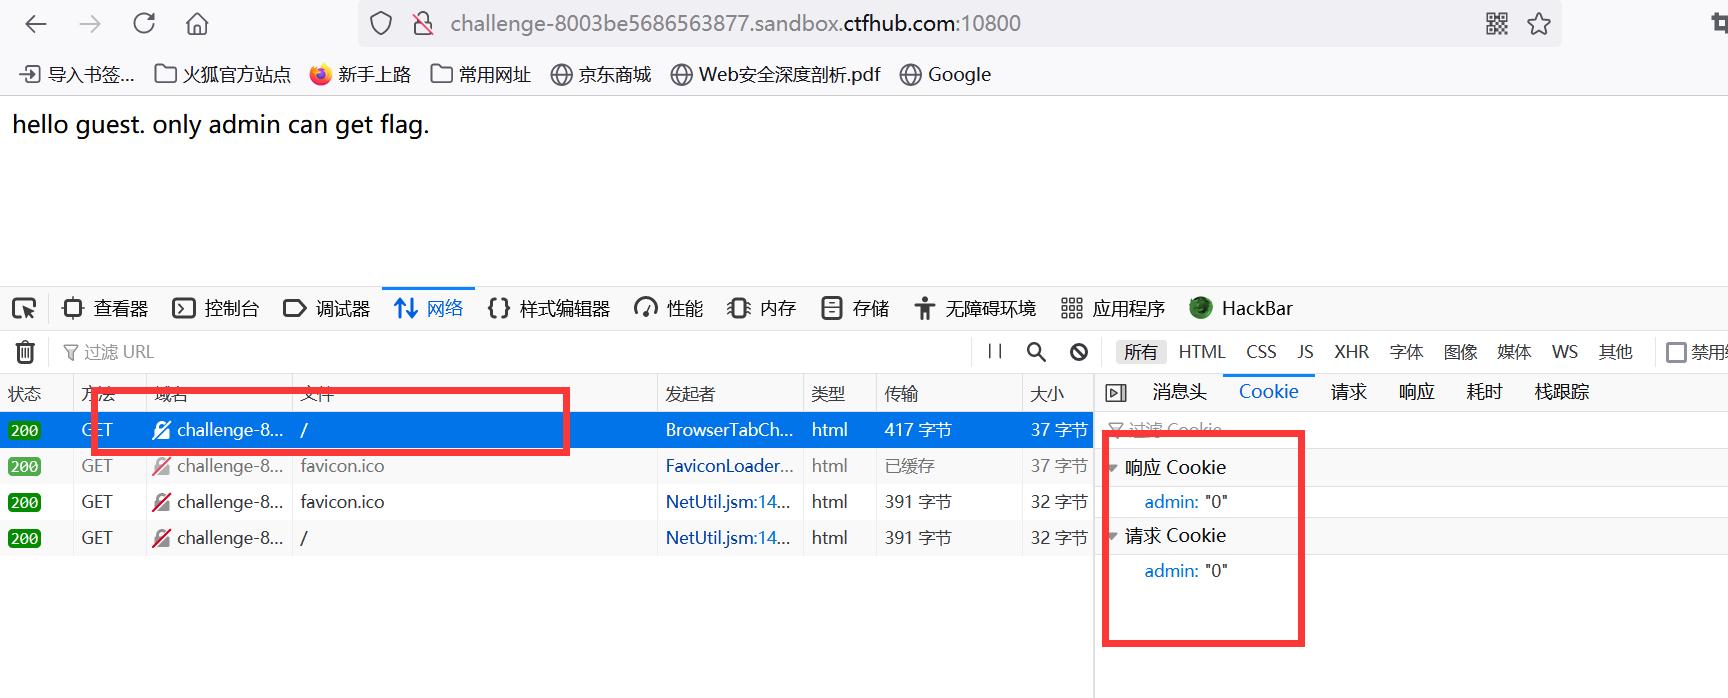Collapse the 请求 Cookie section

tap(1112, 536)
